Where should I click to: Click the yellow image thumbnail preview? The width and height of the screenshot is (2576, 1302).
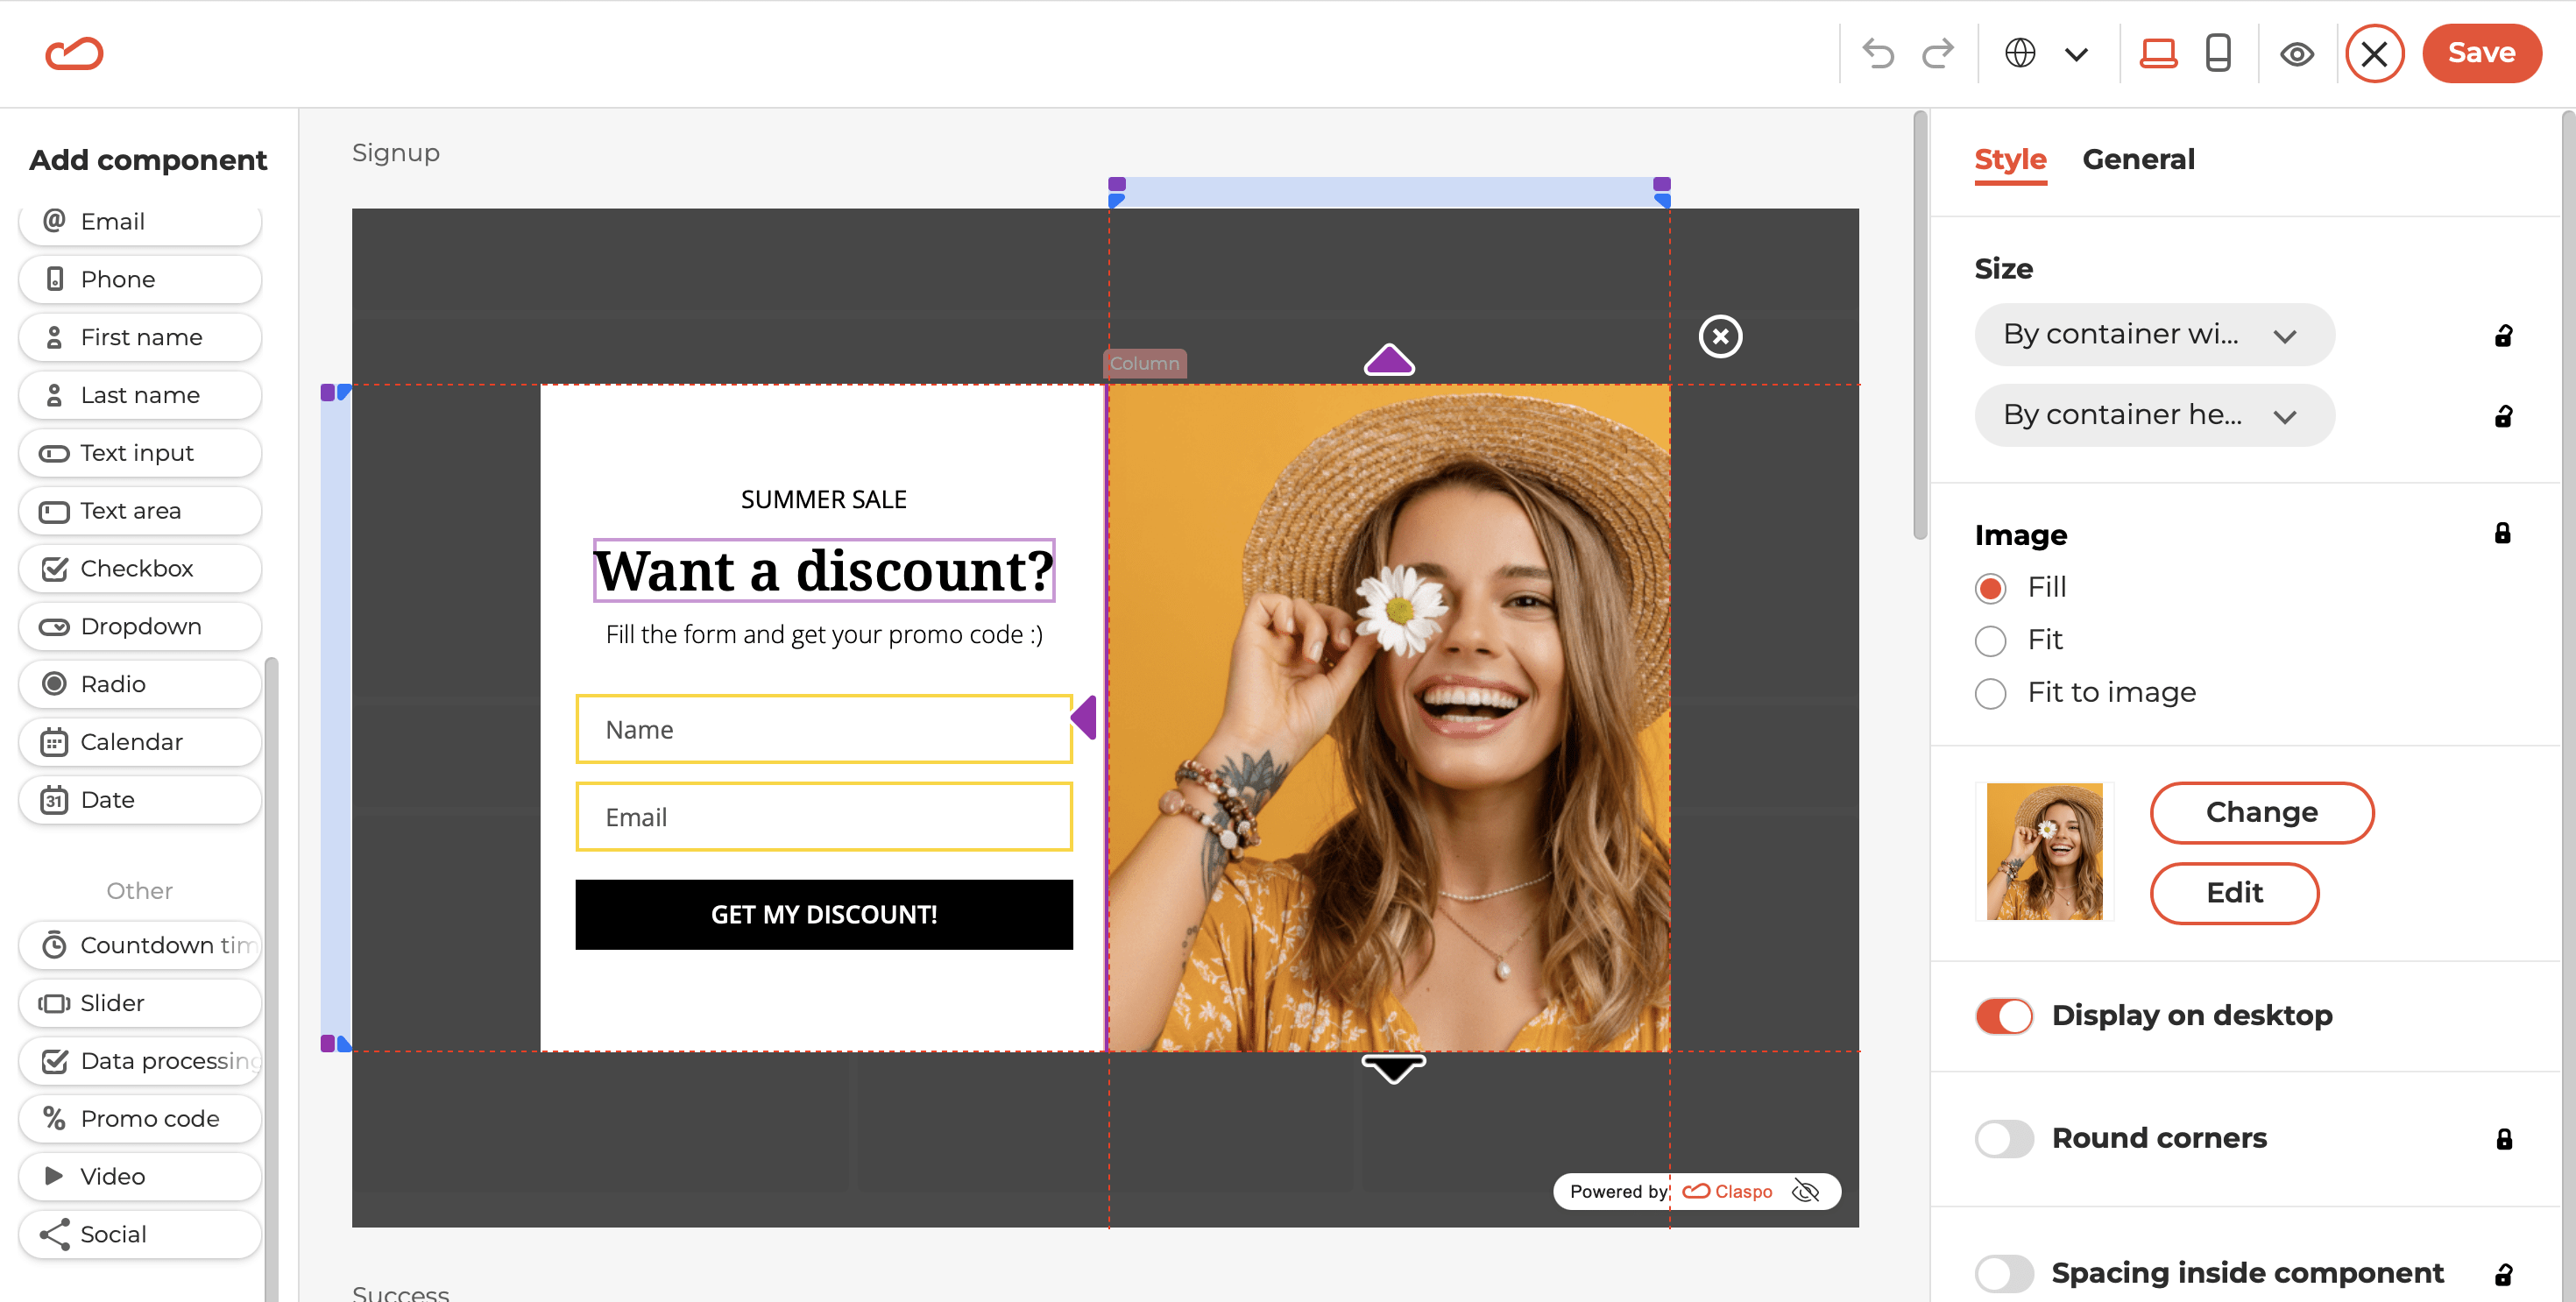click(x=2043, y=850)
